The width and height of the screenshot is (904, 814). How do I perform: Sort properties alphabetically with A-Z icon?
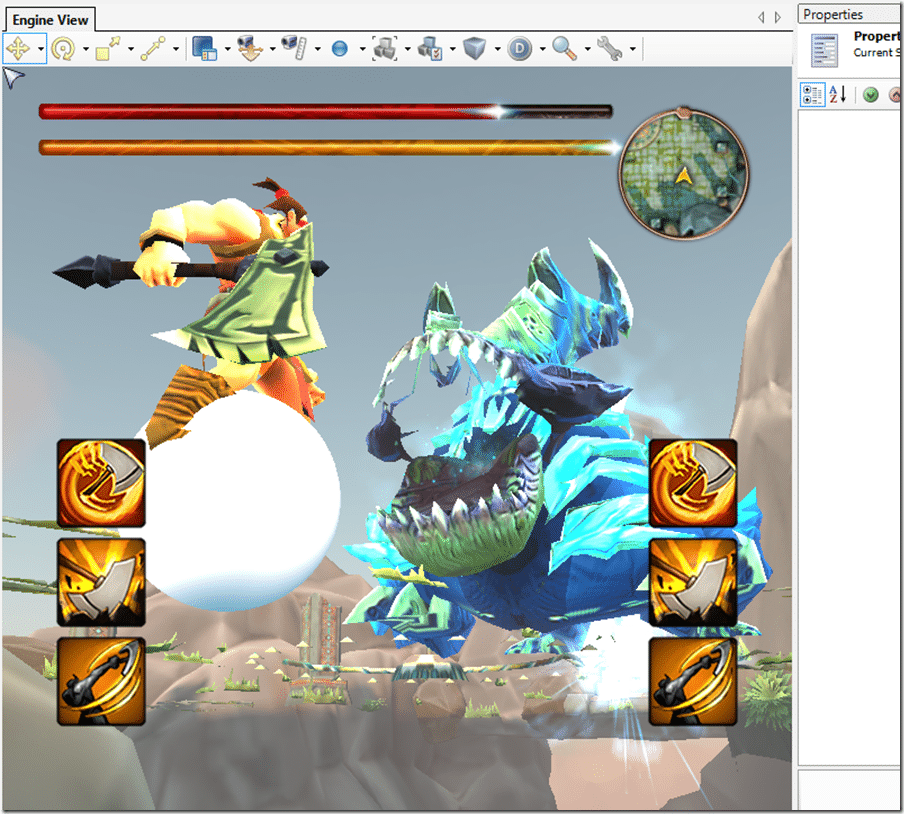point(838,95)
